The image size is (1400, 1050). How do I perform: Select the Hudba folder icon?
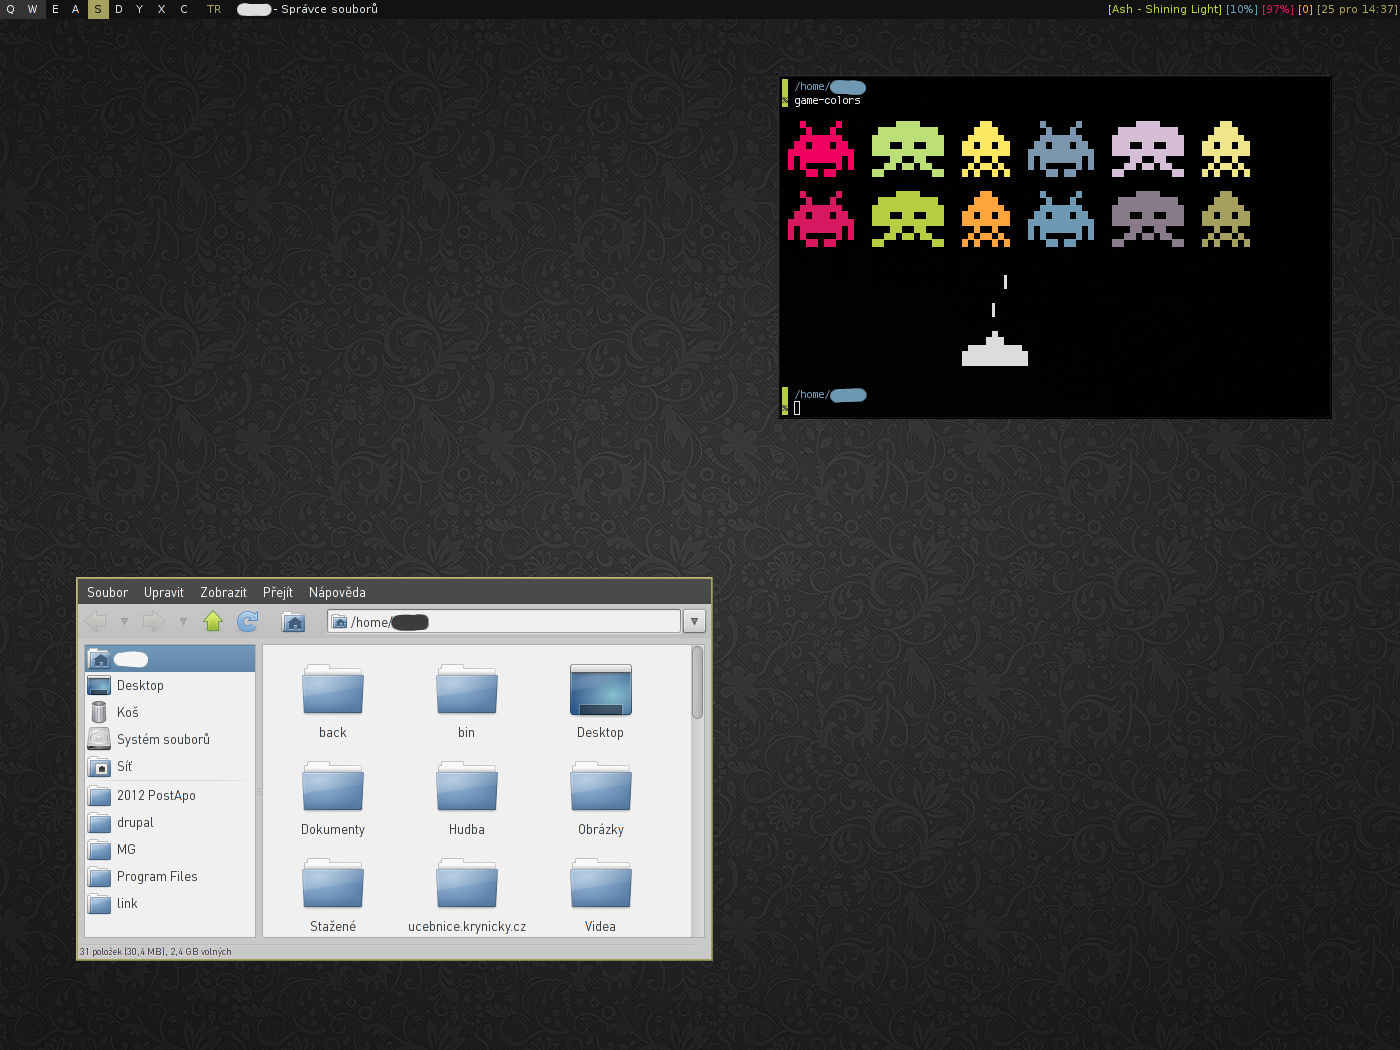(467, 786)
